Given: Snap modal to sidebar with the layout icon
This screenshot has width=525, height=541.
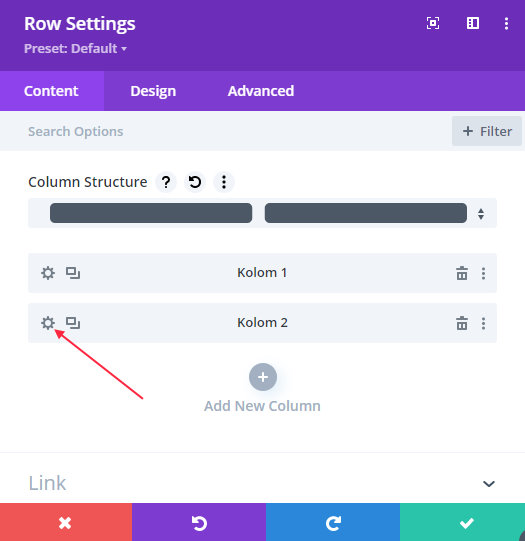Looking at the screenshot, I should (473, 23).
